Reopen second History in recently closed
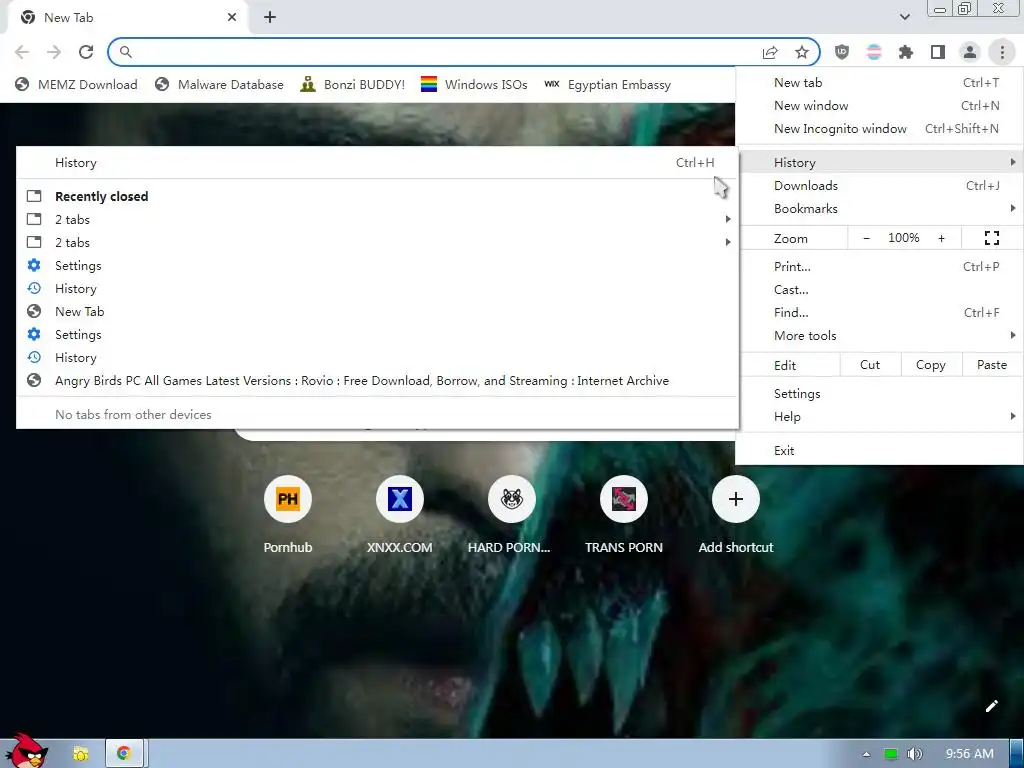1024x768 pixels. [377, 358]
